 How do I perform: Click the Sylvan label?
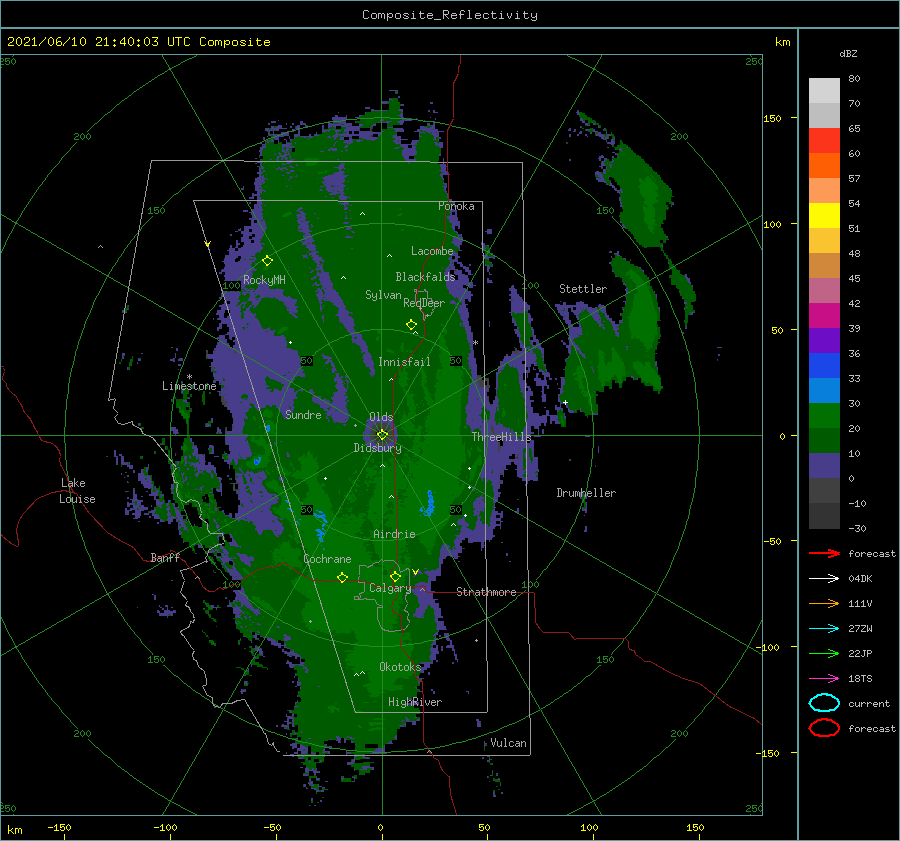coord(383,295)
